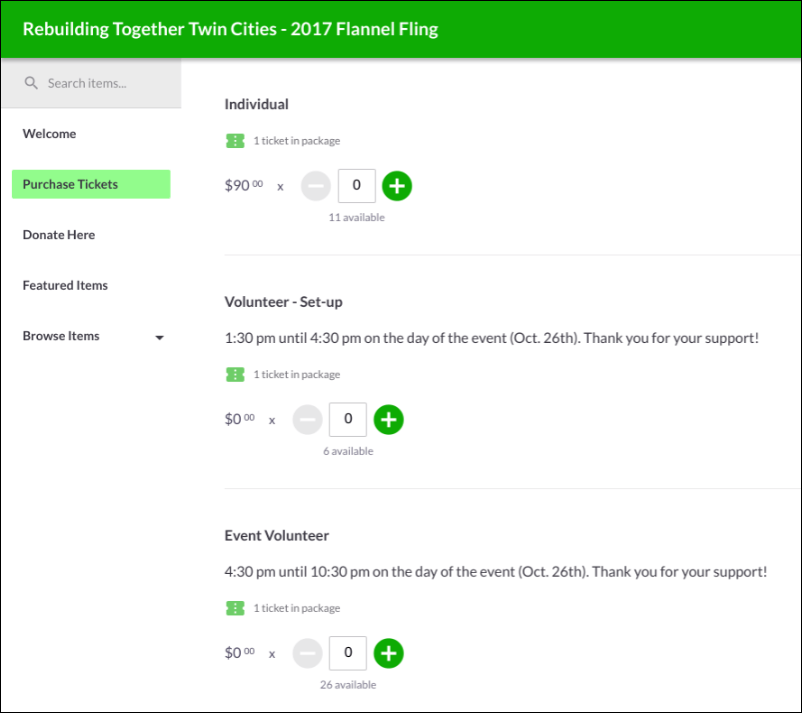
Task: Click the search magnifier icon
Action: [x=31, y=83]
